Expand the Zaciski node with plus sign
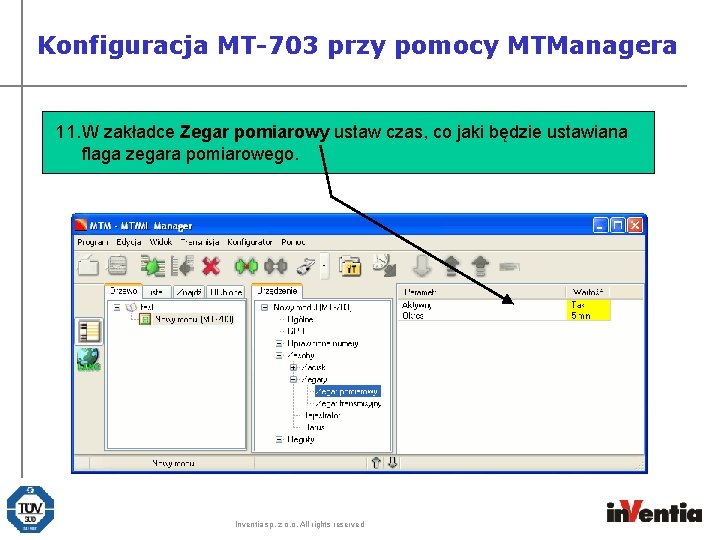This screenshot has height=540, width=720. pyautogui.click(x=293, y=367)
